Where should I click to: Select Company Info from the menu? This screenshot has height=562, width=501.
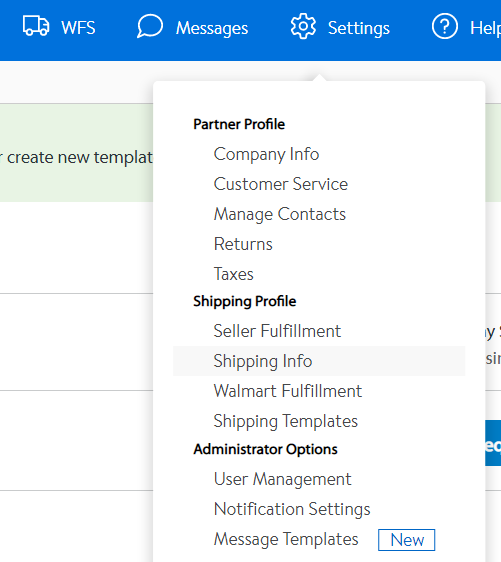[x=266, y=154]
